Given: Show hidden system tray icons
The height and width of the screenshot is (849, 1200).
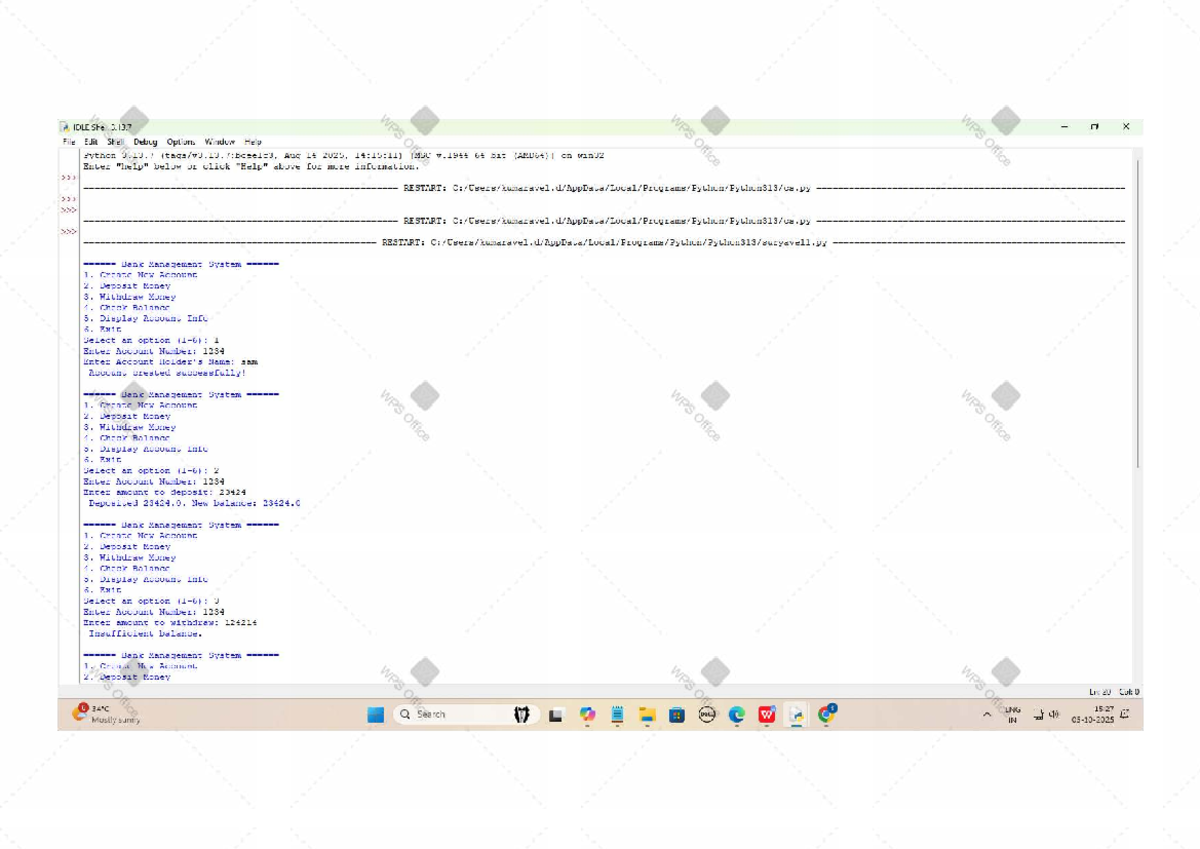Looking at the screenshot, I should [987, 714].
